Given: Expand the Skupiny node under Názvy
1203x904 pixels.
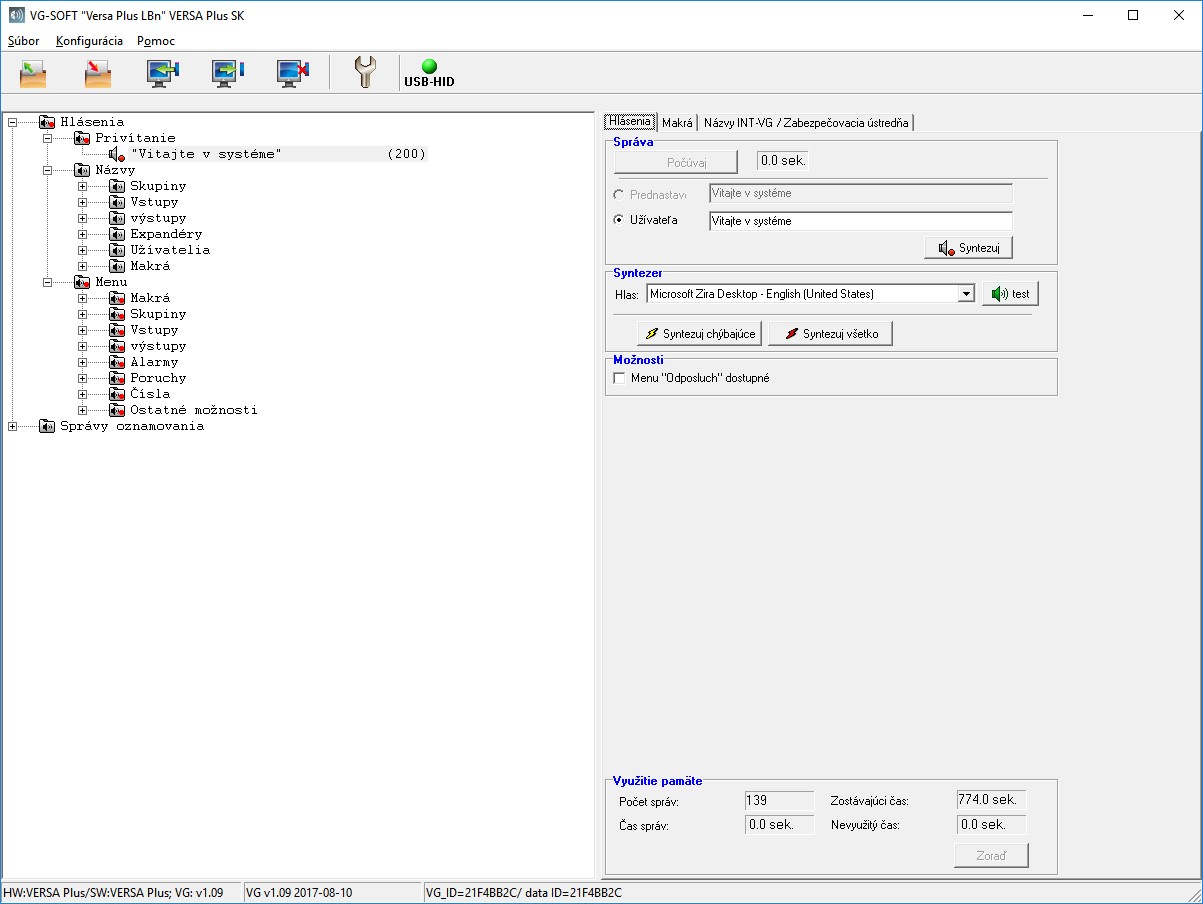Looking at the screenshot, I should click(83, 186).
